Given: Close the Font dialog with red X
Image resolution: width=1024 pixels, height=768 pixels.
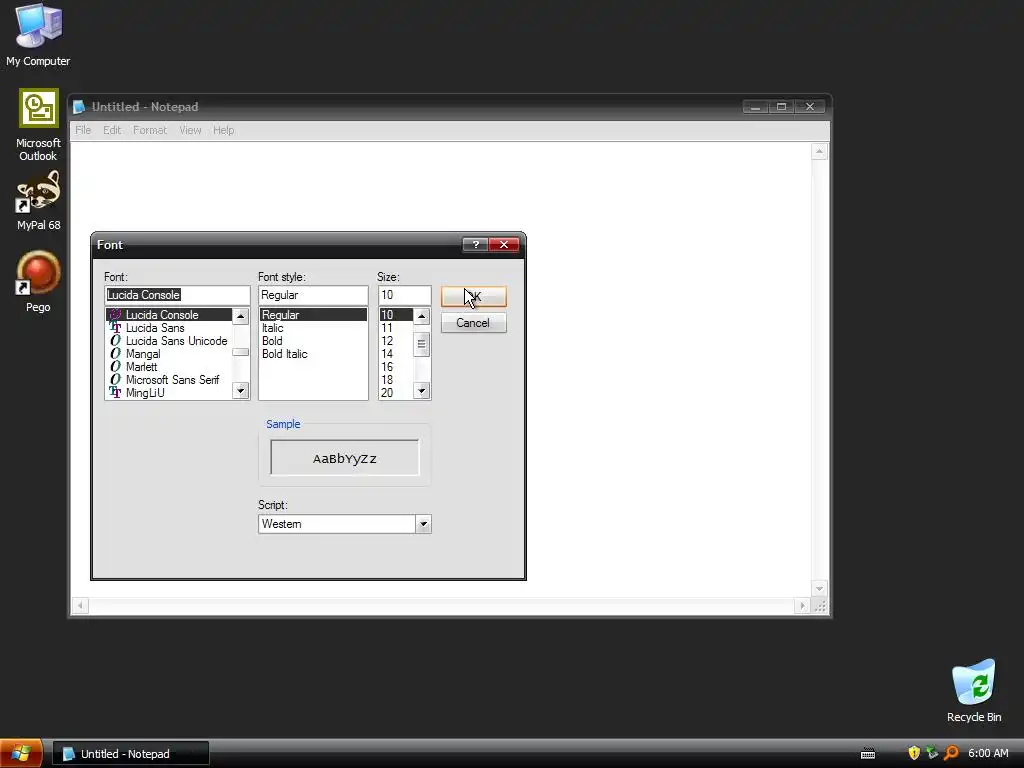Looking at the screenshot, I should click(504, 244).
